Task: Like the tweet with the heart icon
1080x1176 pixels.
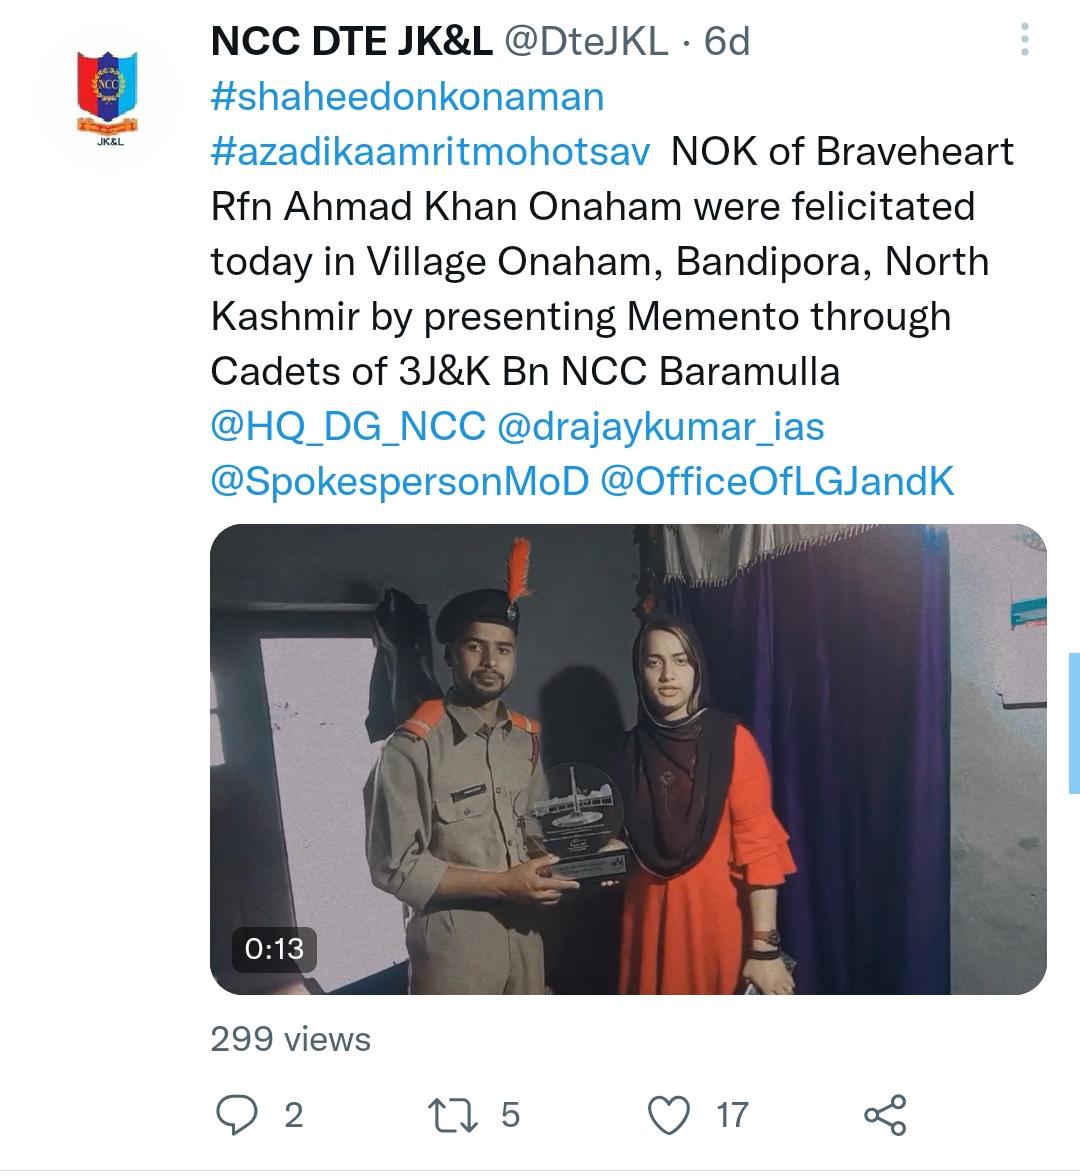Action: tap(668, 1114)
